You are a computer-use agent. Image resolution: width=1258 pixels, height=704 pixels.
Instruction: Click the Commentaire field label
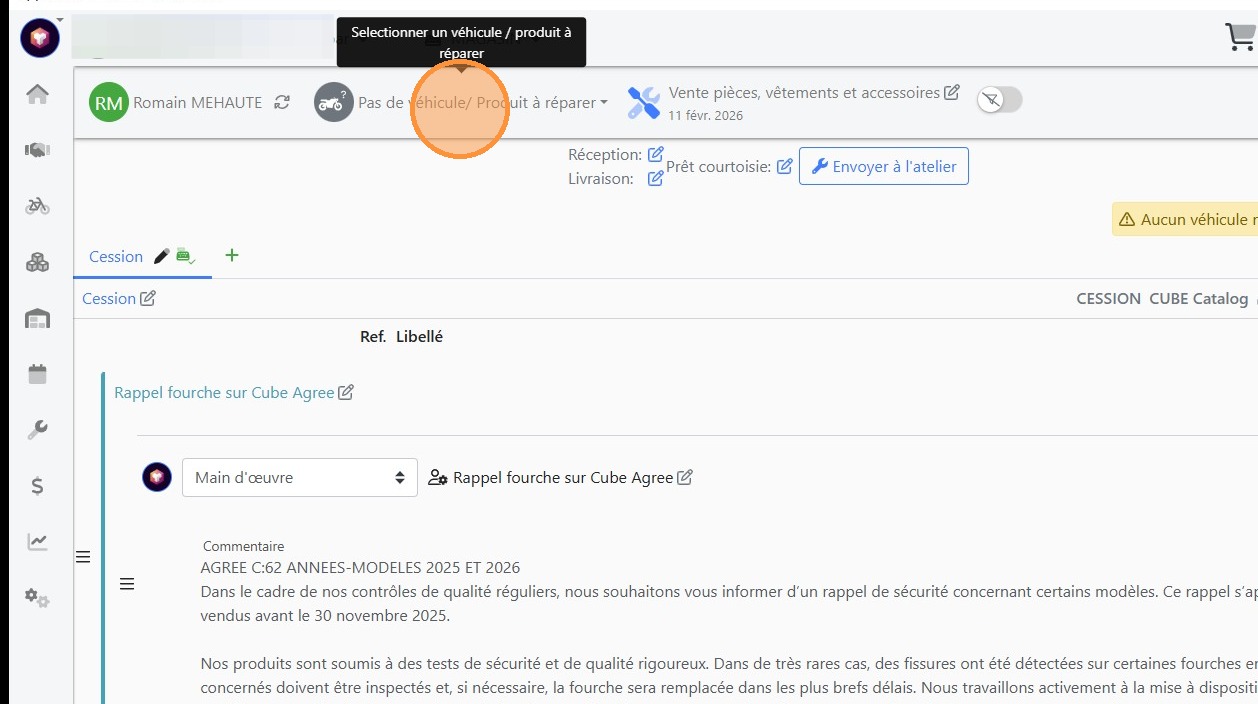pyautogui.click(x=244, y=546)
